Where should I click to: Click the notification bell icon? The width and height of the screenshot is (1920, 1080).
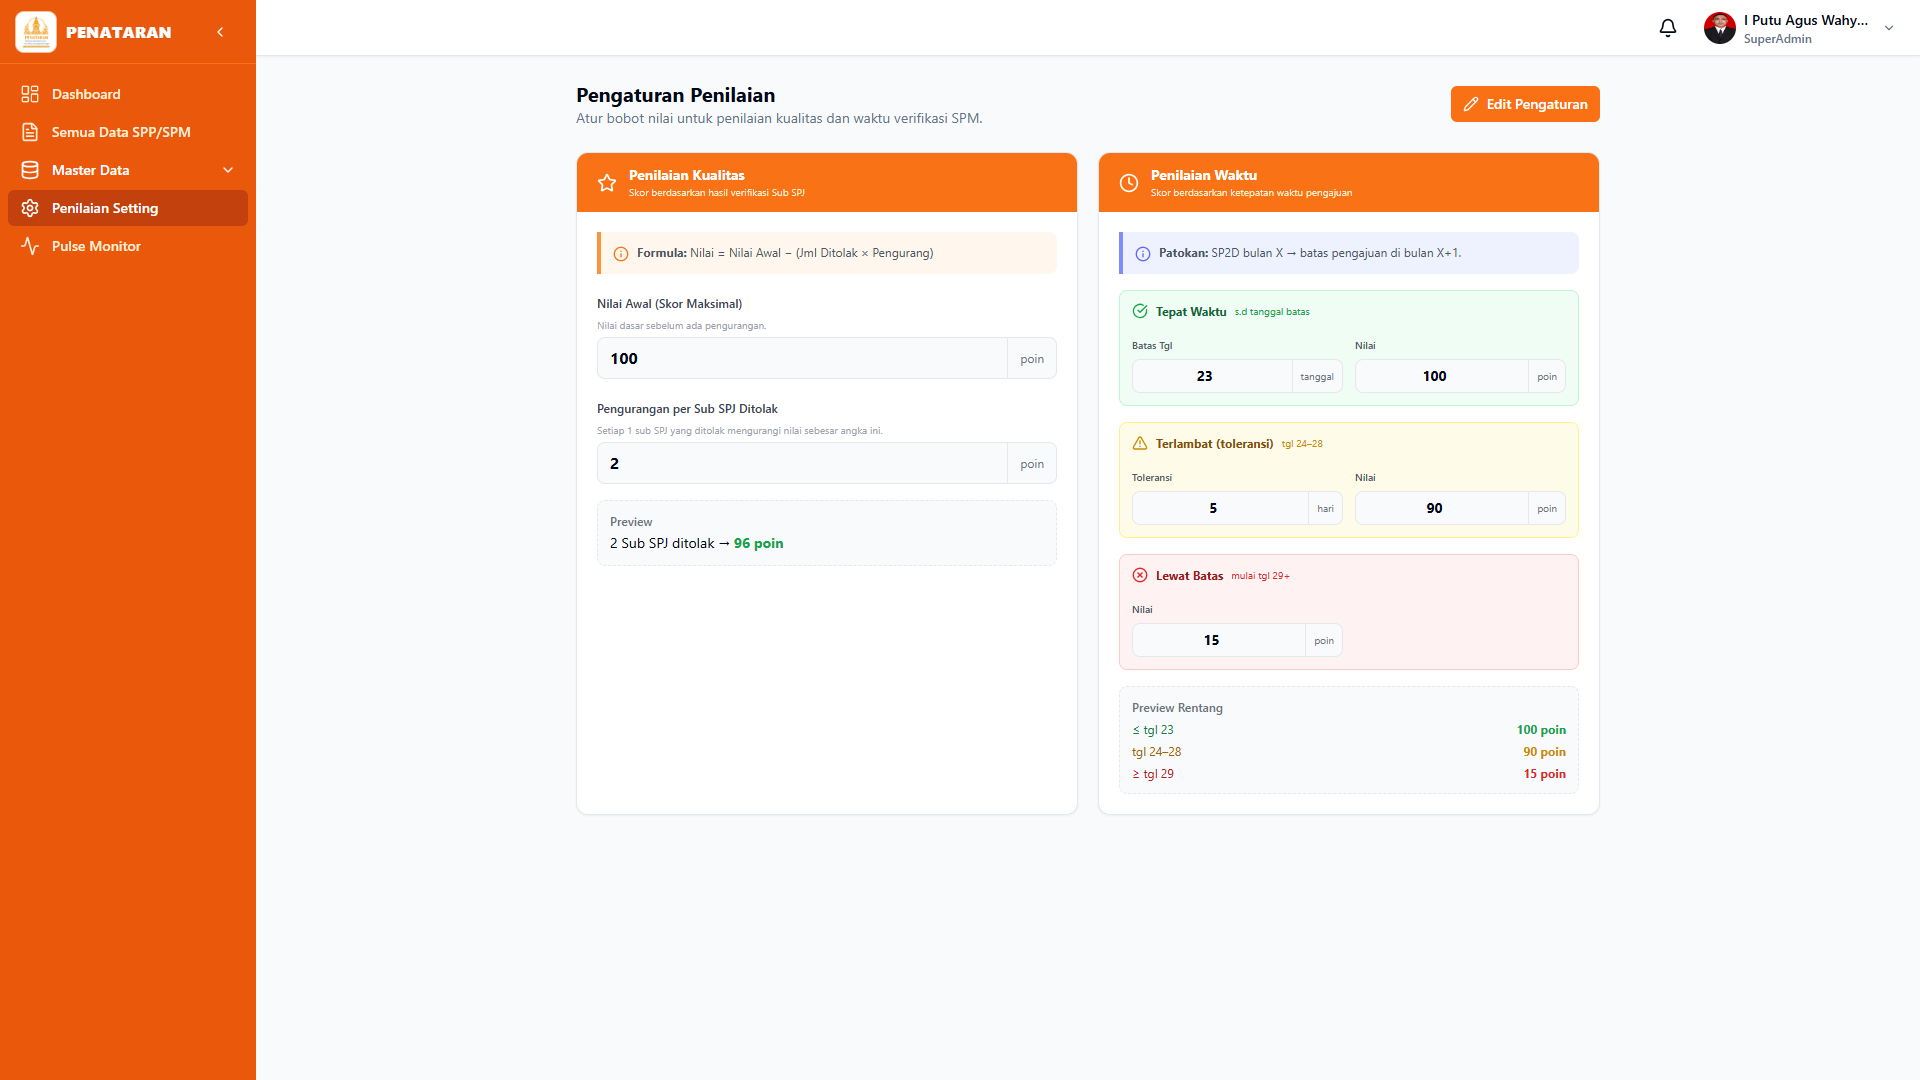pos(1667,28)
